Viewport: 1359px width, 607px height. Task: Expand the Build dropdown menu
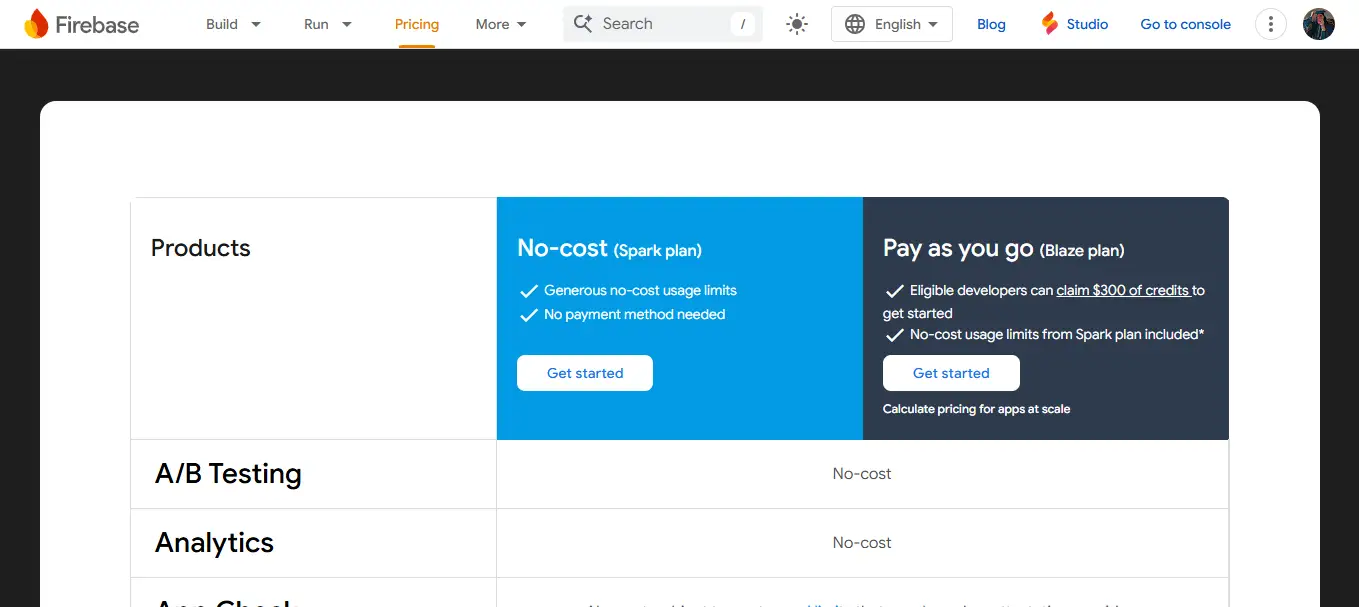pyautogui.click(x=233, y=24)
